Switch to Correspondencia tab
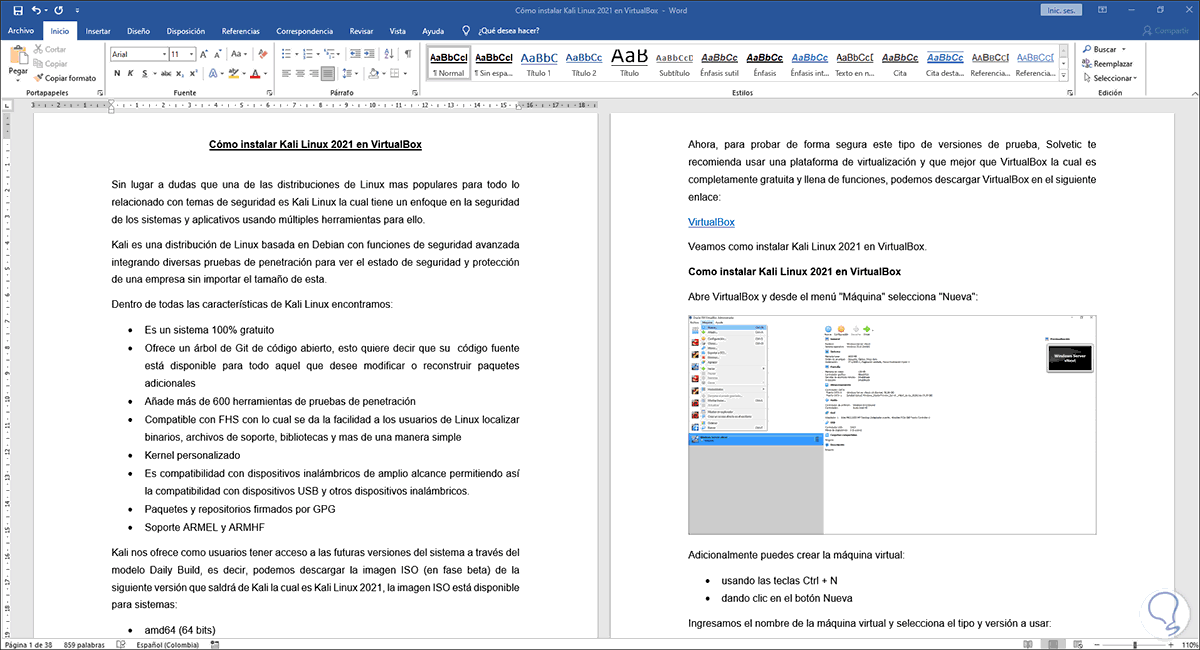Screen dimensions: 1200x650 coord(304,31)
